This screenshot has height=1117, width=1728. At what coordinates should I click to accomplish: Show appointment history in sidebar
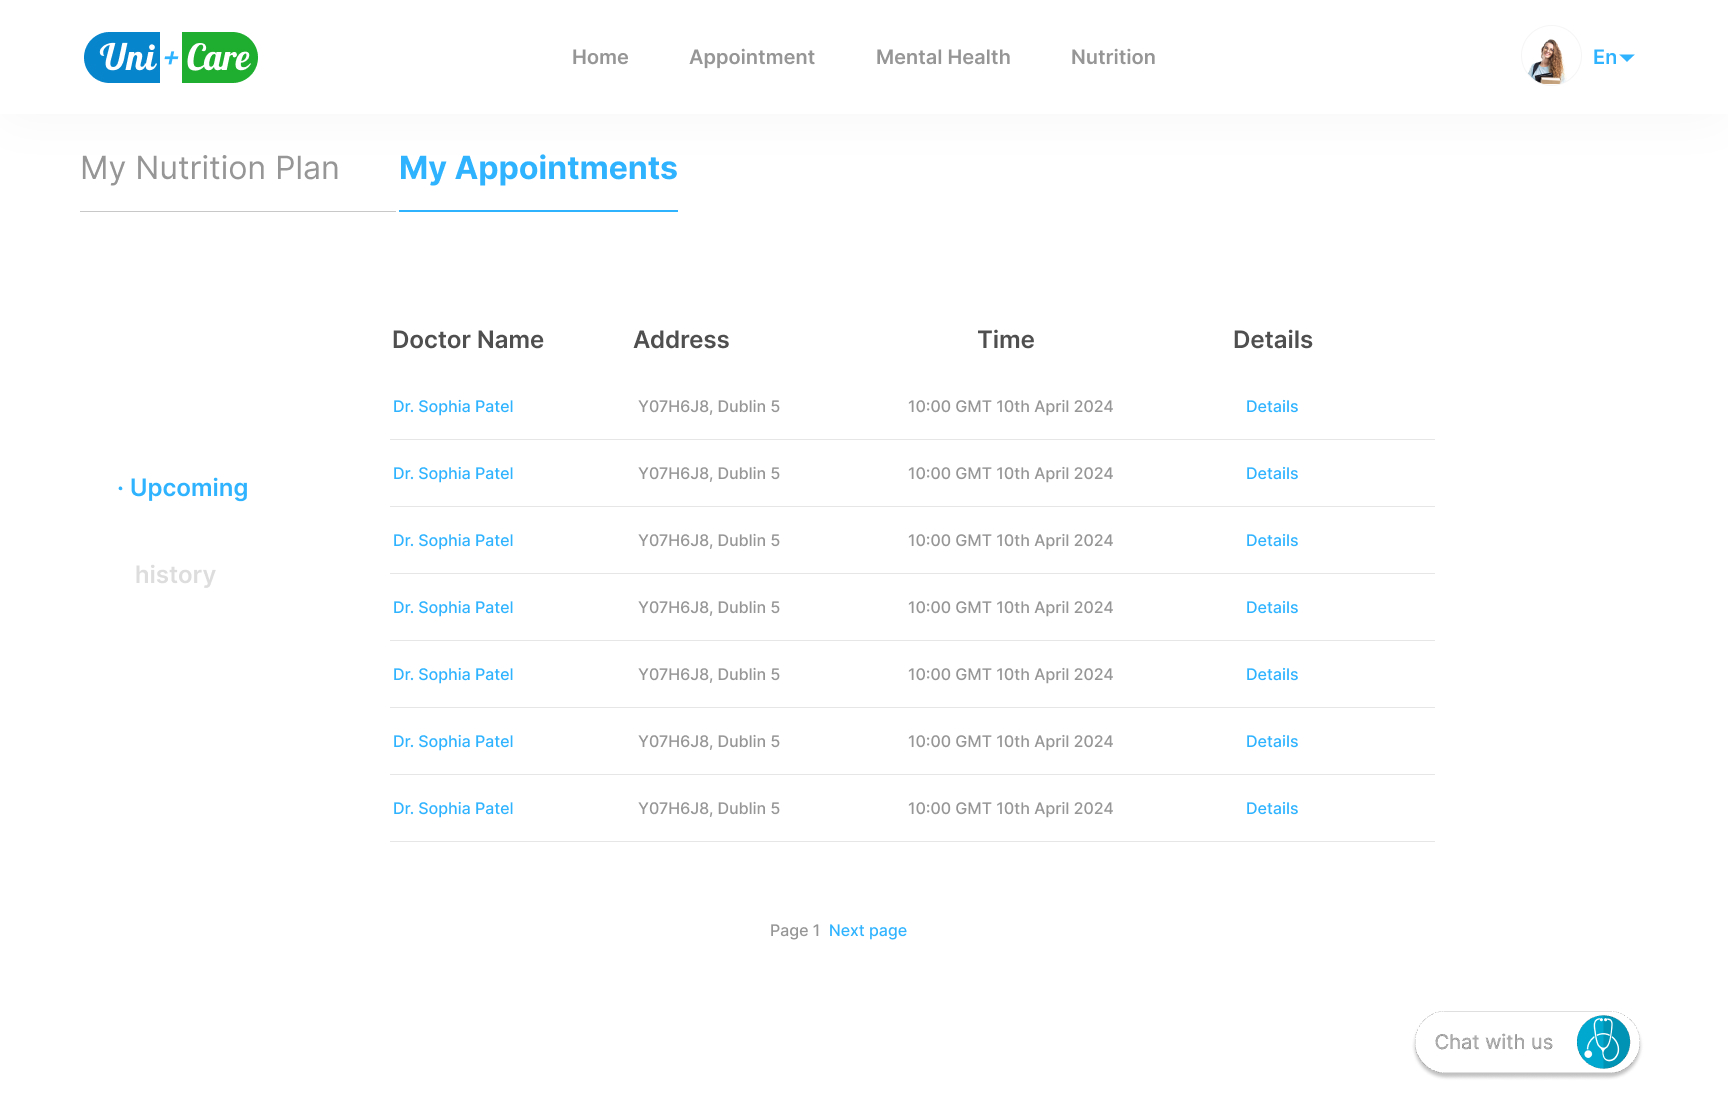click(175, 575)
